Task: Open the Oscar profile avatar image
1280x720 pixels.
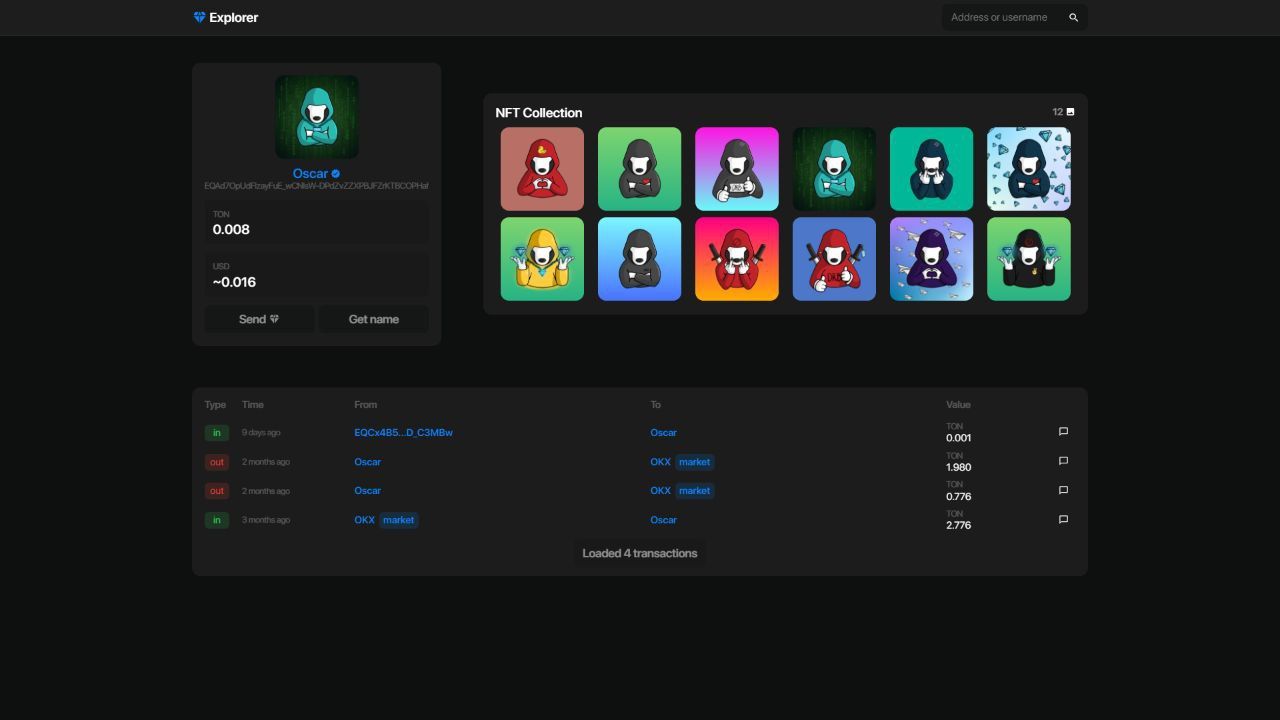Action: [317, 117]
